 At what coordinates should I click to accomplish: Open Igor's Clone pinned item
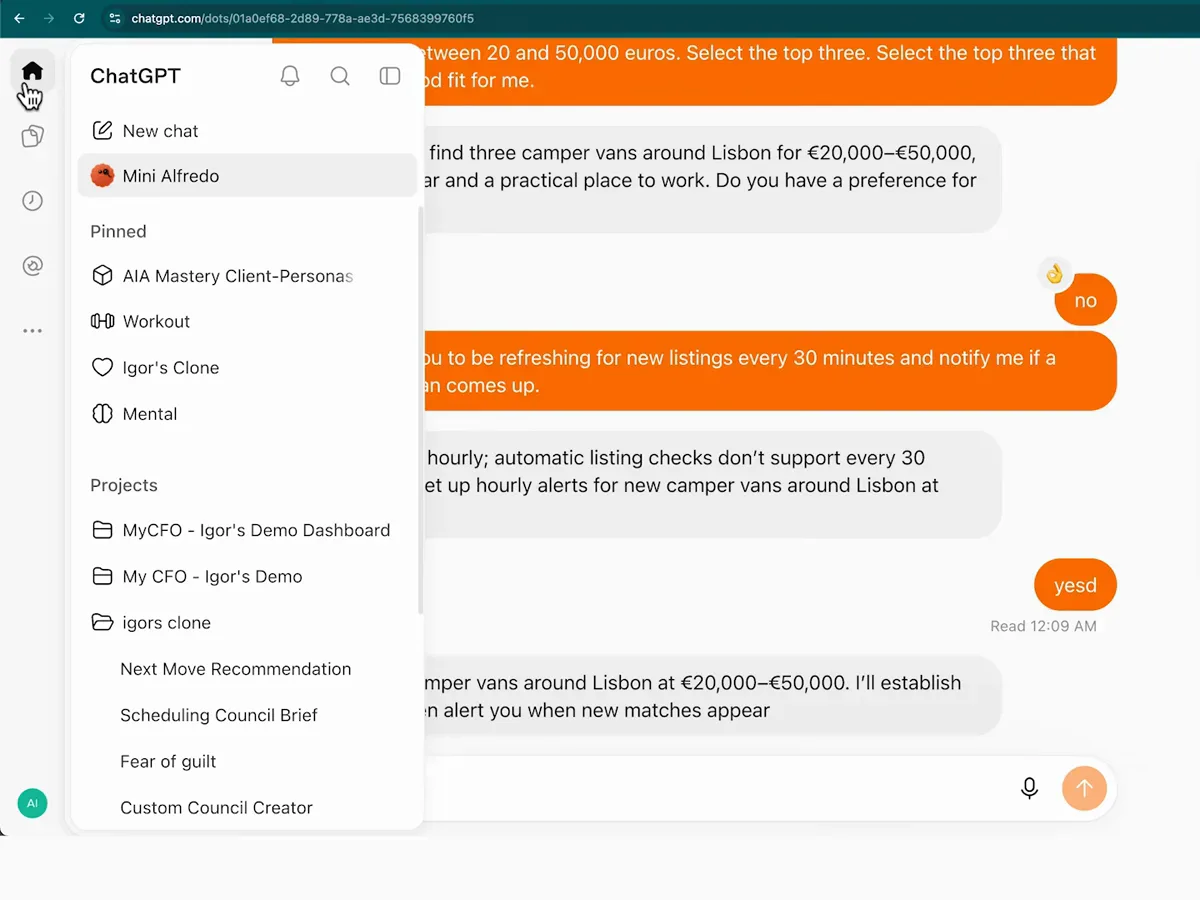[247, 368]
